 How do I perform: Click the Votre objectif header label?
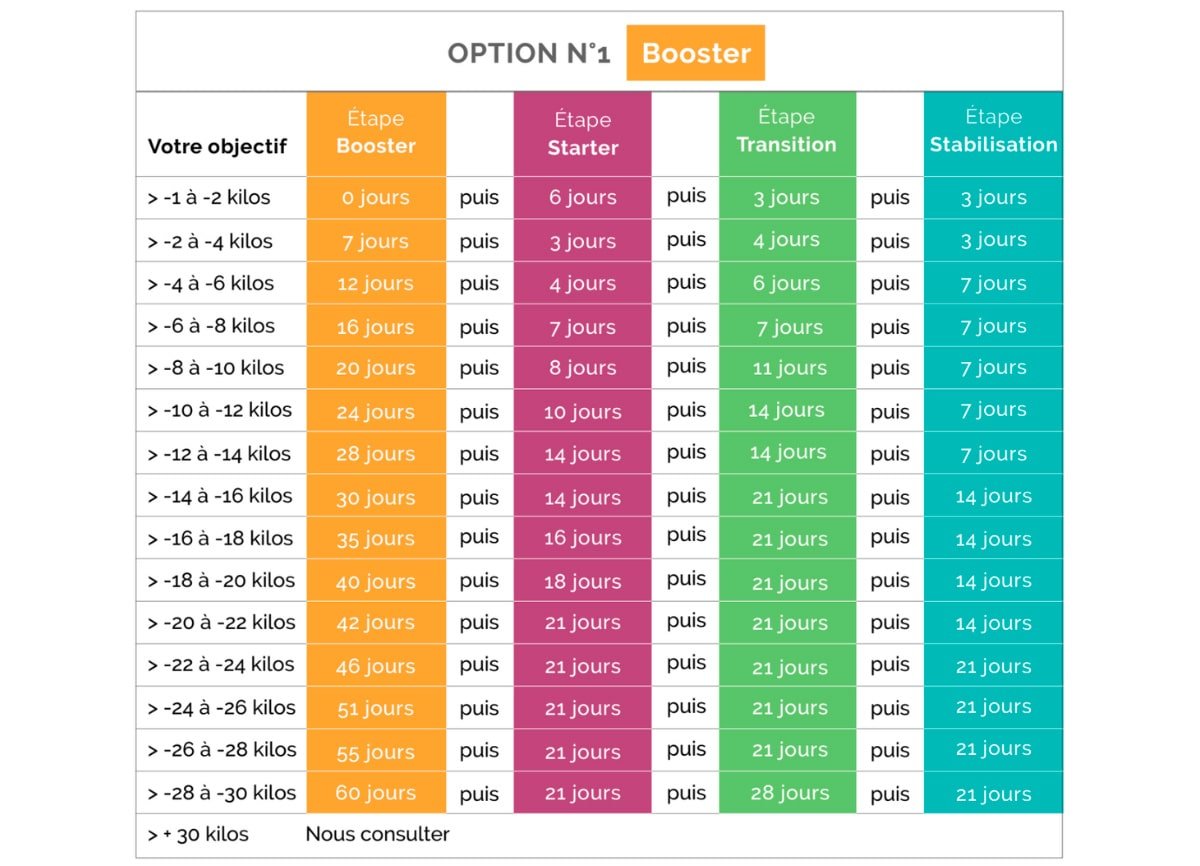217,146
